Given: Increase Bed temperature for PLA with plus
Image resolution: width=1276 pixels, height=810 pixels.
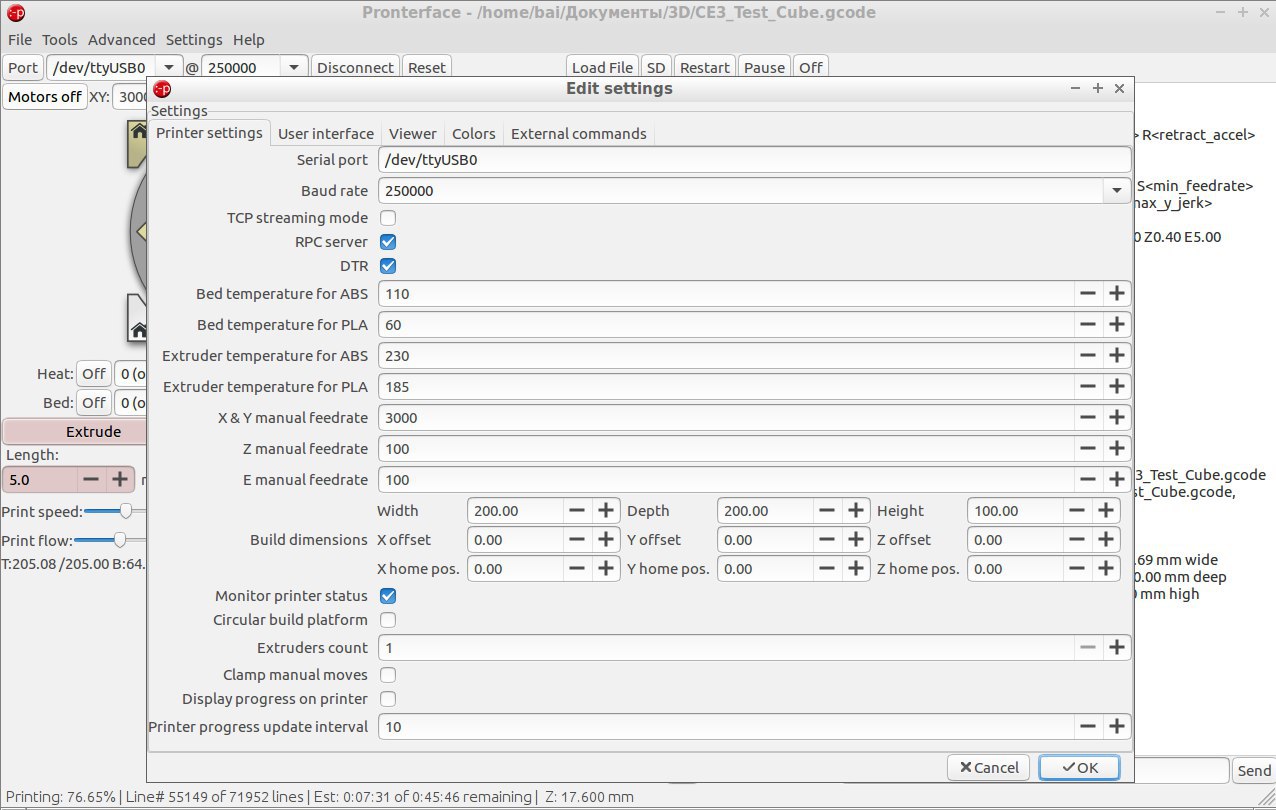Looking at the screenshot, I should [1117, 325].
